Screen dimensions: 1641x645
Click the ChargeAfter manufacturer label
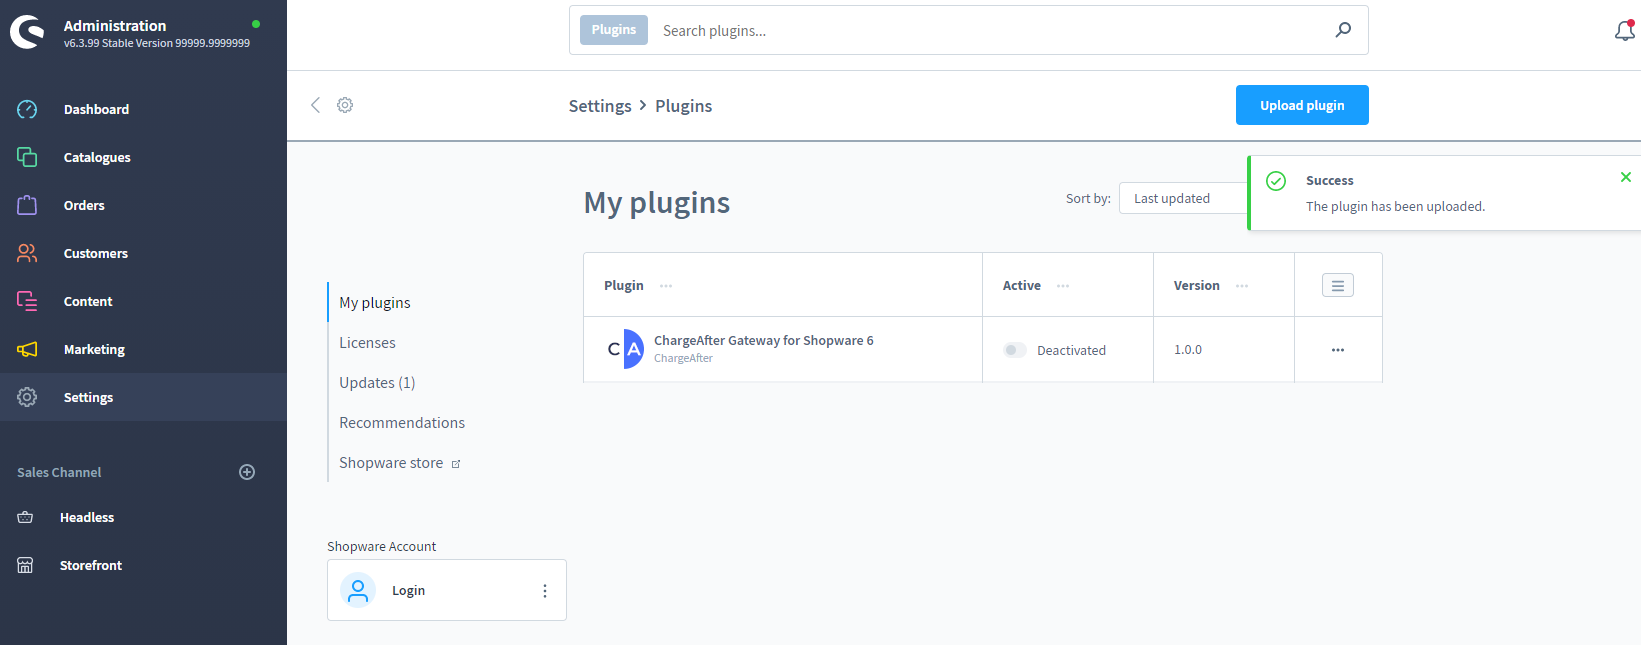pos(683,358)
